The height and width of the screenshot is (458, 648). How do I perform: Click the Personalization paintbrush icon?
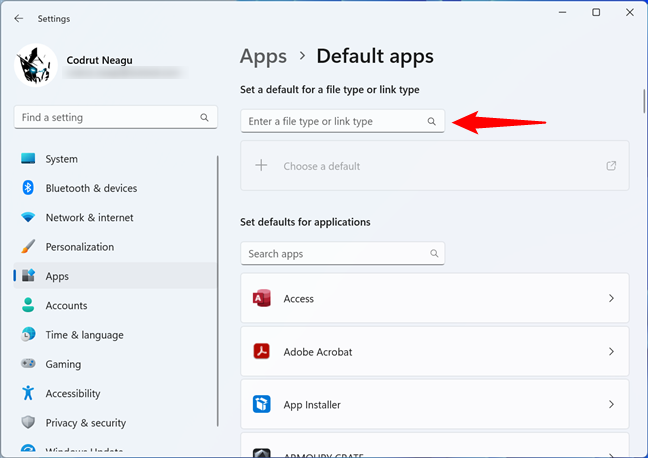coord(28,247)
